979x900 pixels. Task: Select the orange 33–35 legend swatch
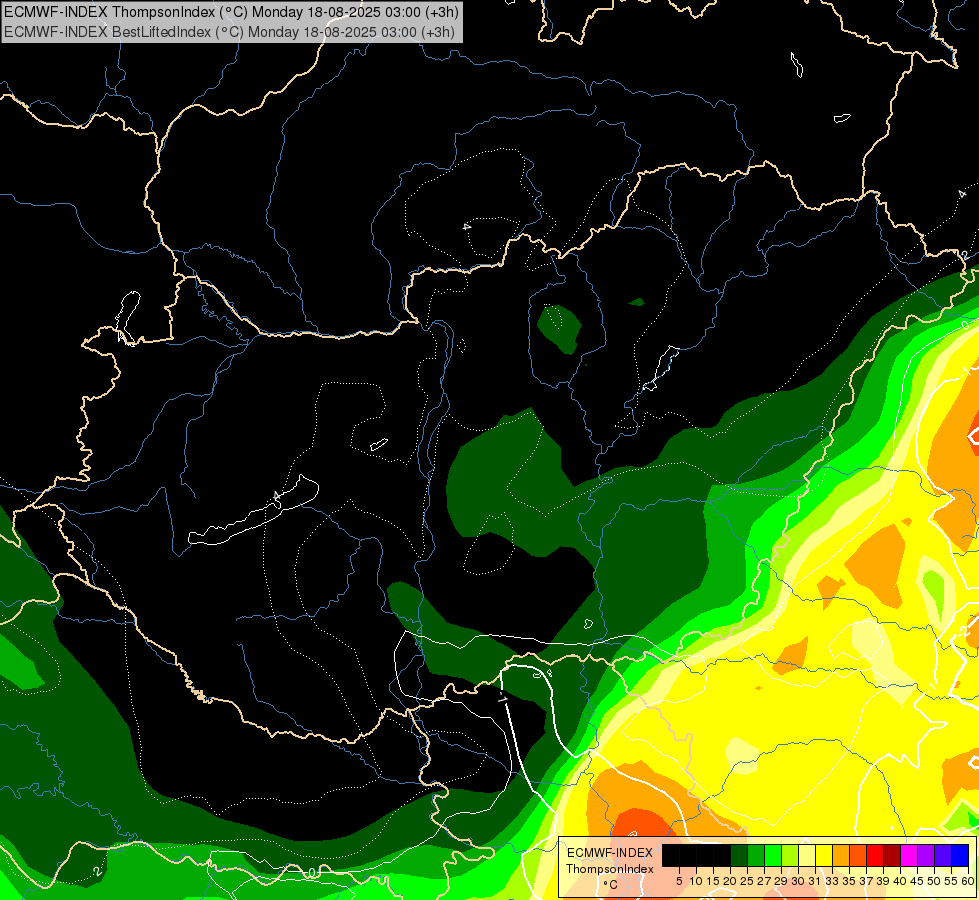841,855
